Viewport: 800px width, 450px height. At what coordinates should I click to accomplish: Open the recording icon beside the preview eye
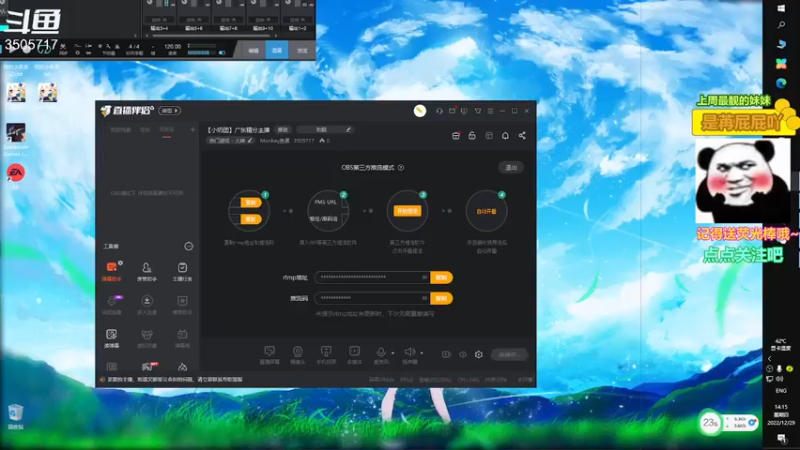[446, 354]
